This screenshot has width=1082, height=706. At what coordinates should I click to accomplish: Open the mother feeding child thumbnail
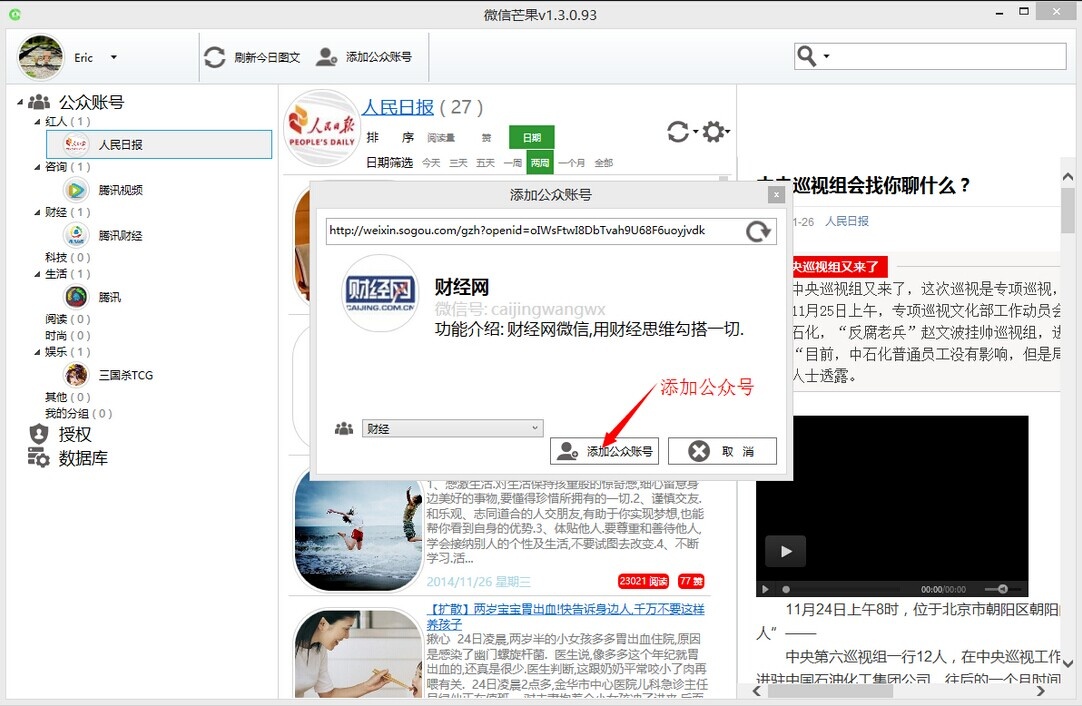(x=358, y=654)
